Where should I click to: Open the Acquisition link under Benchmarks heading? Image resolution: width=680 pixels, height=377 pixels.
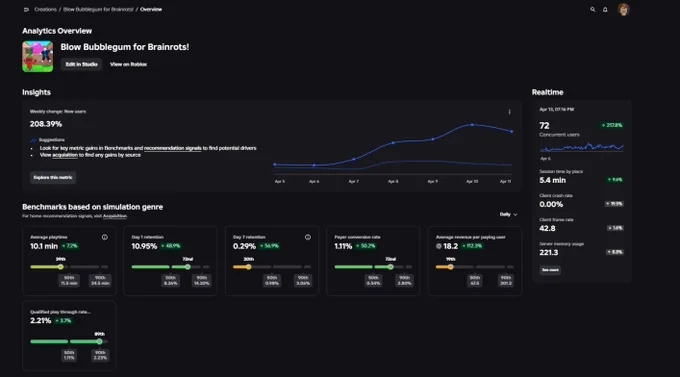pos(115,216)
